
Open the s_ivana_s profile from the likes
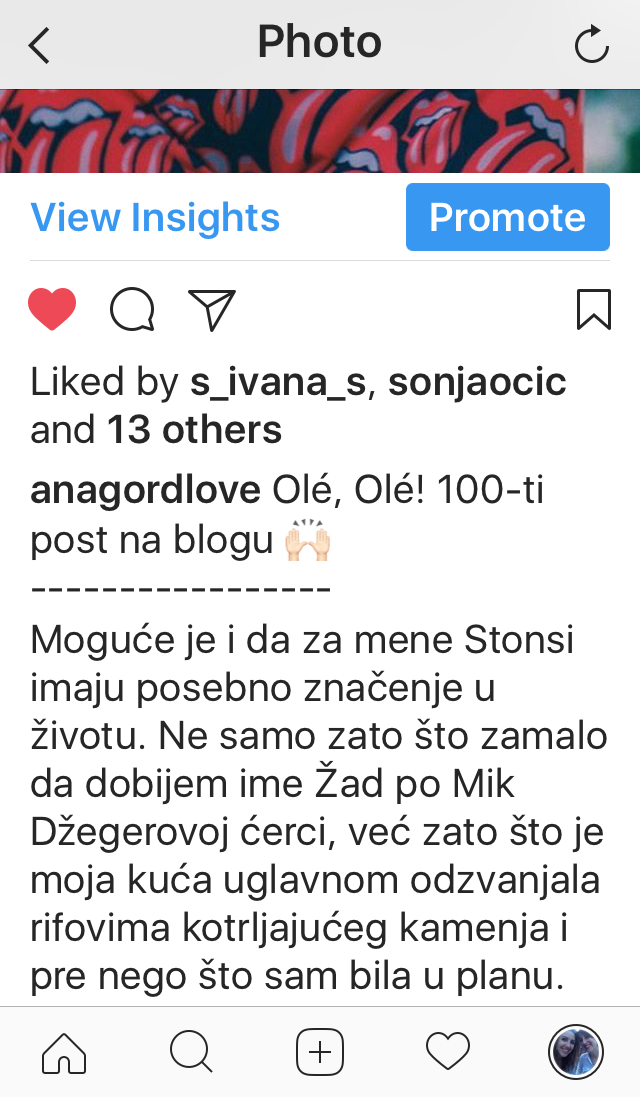(278, 383)
